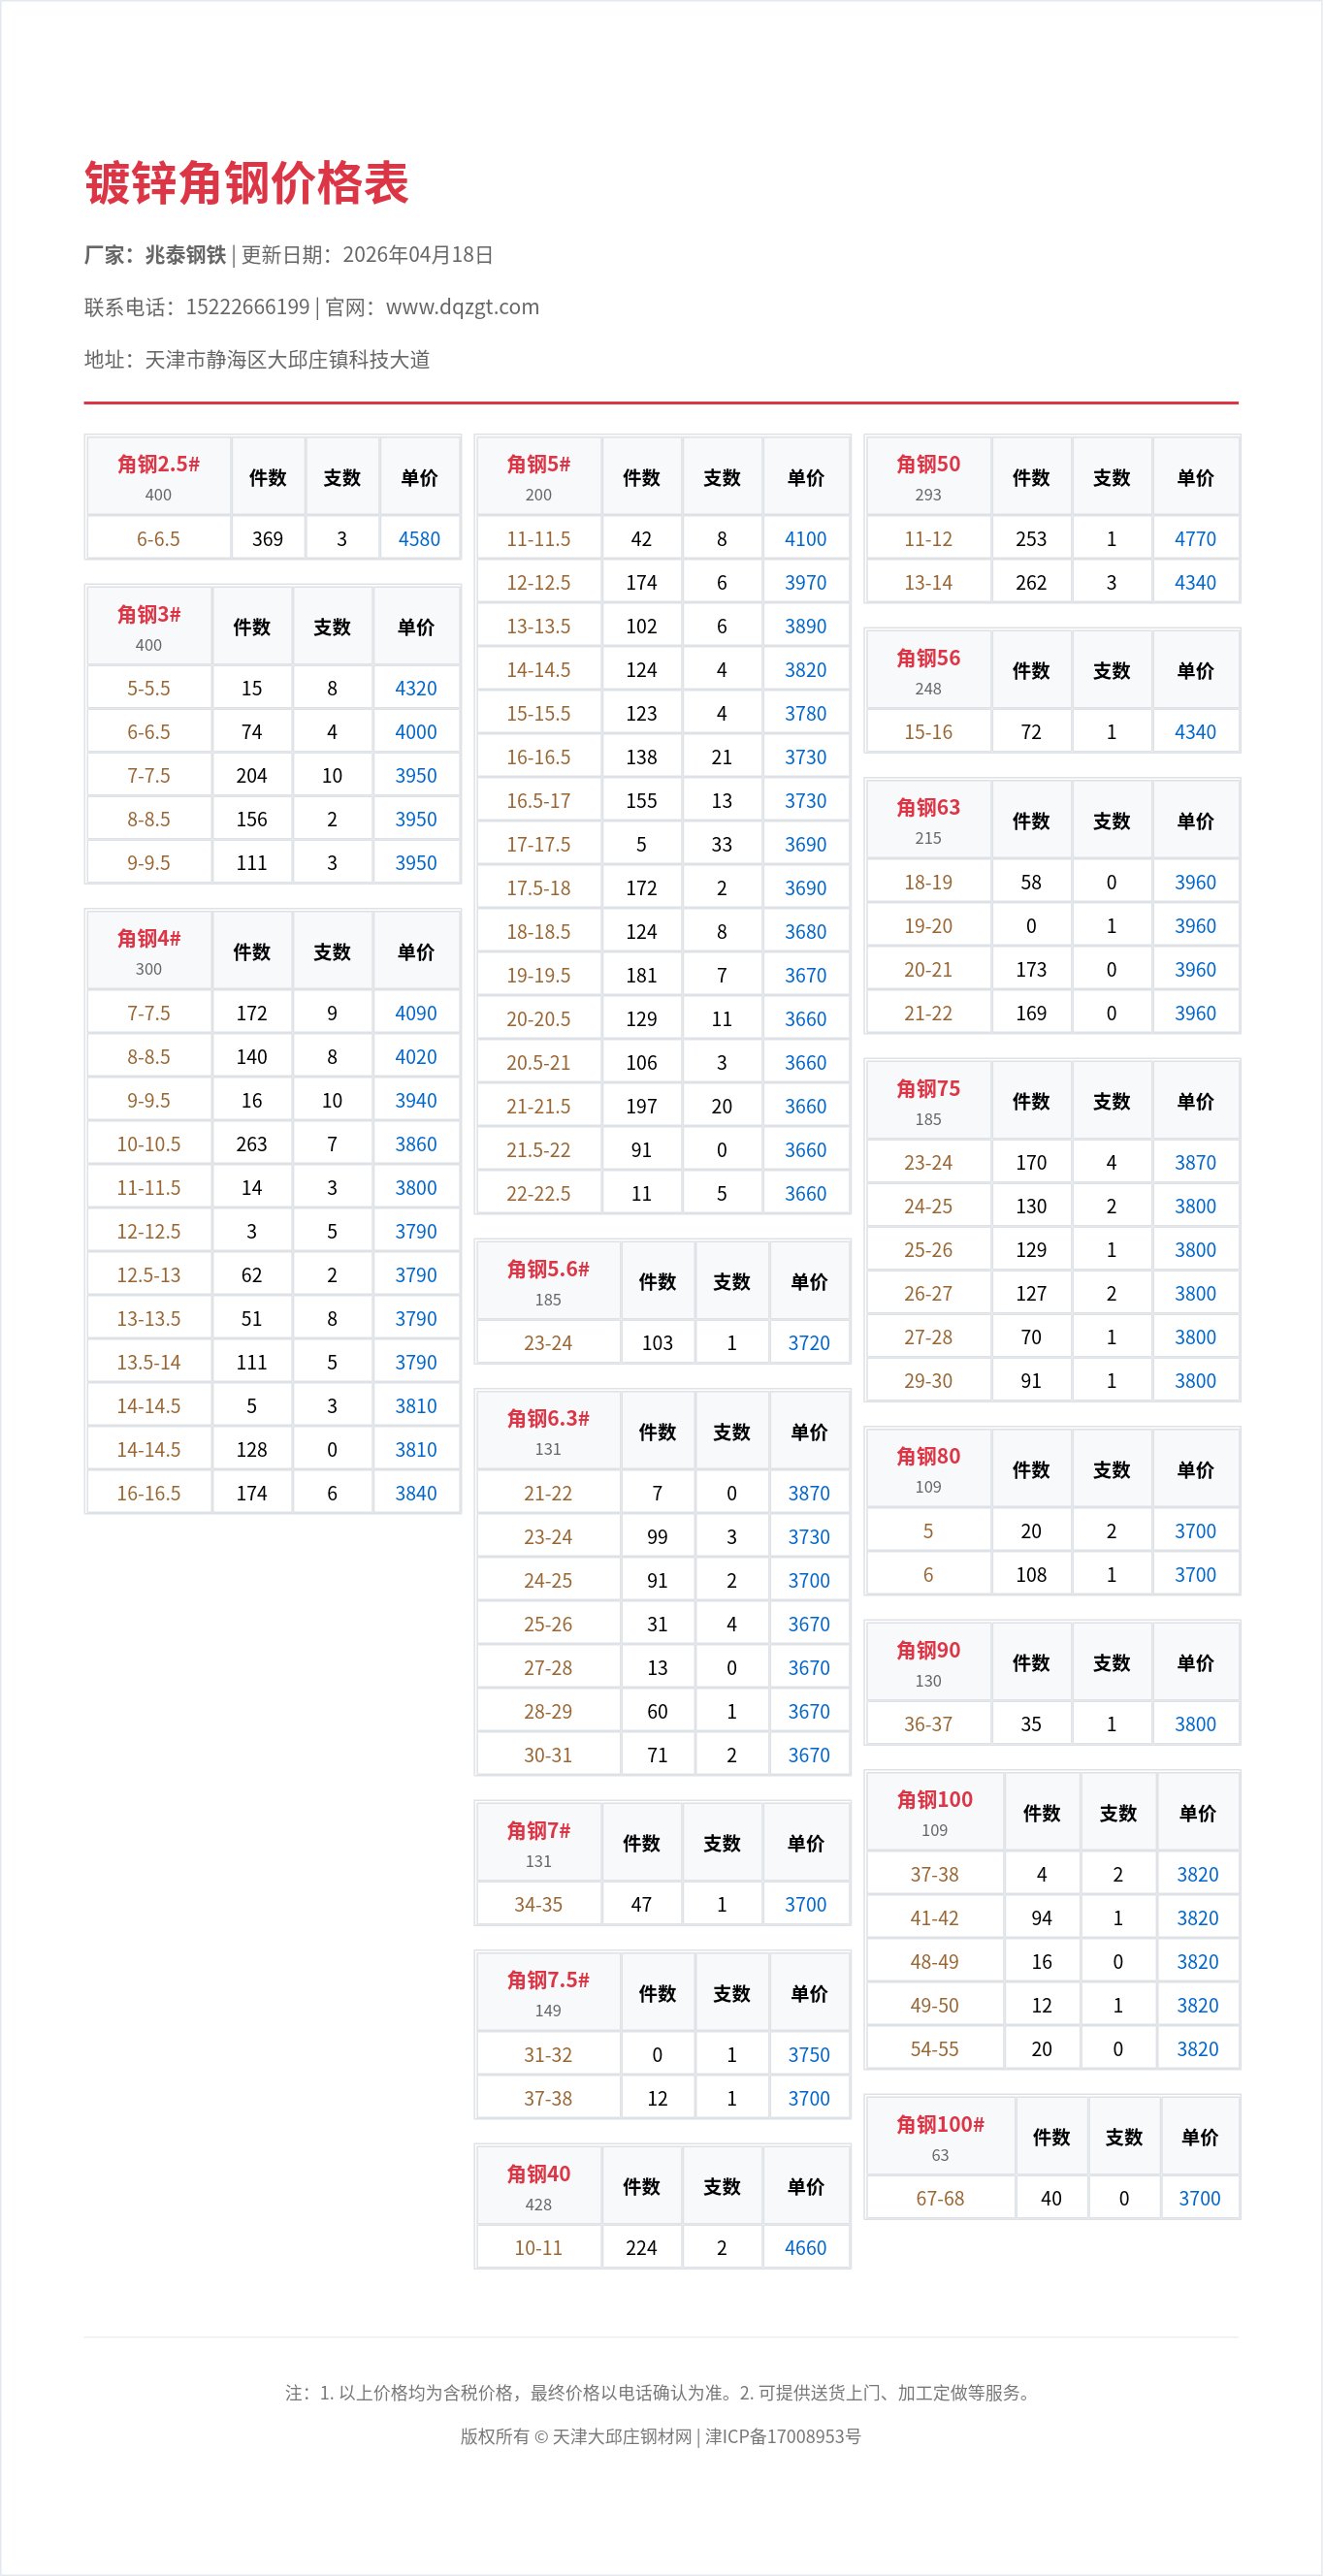Screen dimensions: 1324x2576
Task: Click price 3870 in 角钢75 table
Action: pyautogui.click(x=1196, y=1163)
